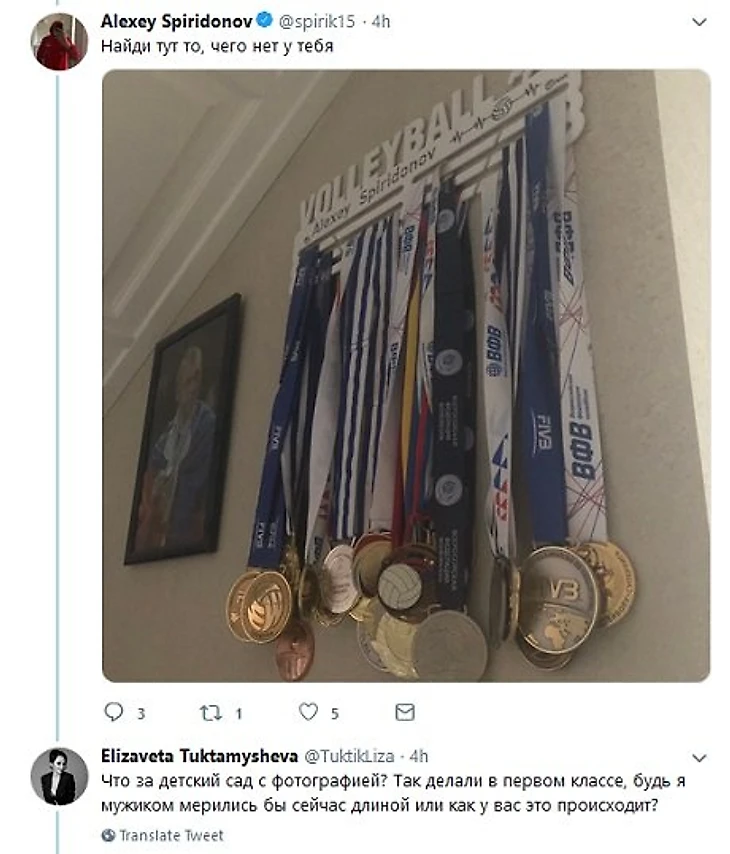Open @spirik15 handle link

point(317,21)
